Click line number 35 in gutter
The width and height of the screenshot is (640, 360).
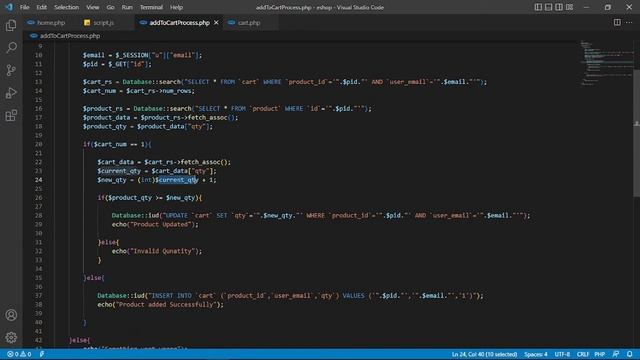(x=38, y=278)
